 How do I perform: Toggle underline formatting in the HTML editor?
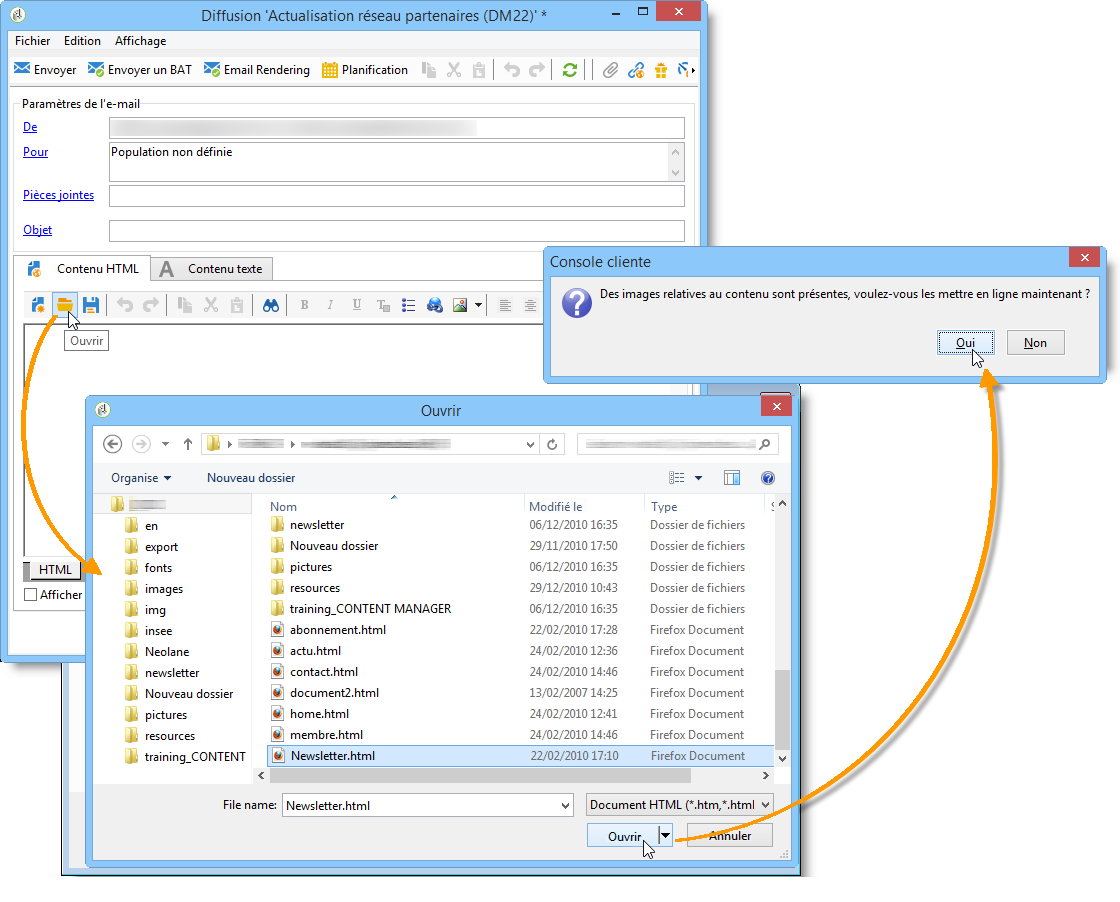(x=356, y=305)
